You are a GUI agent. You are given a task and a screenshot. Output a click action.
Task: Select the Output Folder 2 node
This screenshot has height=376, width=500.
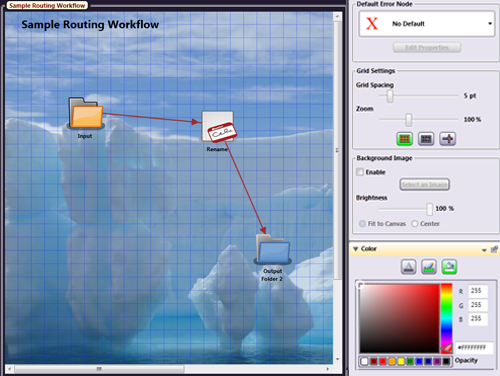[x=273, y=250]
